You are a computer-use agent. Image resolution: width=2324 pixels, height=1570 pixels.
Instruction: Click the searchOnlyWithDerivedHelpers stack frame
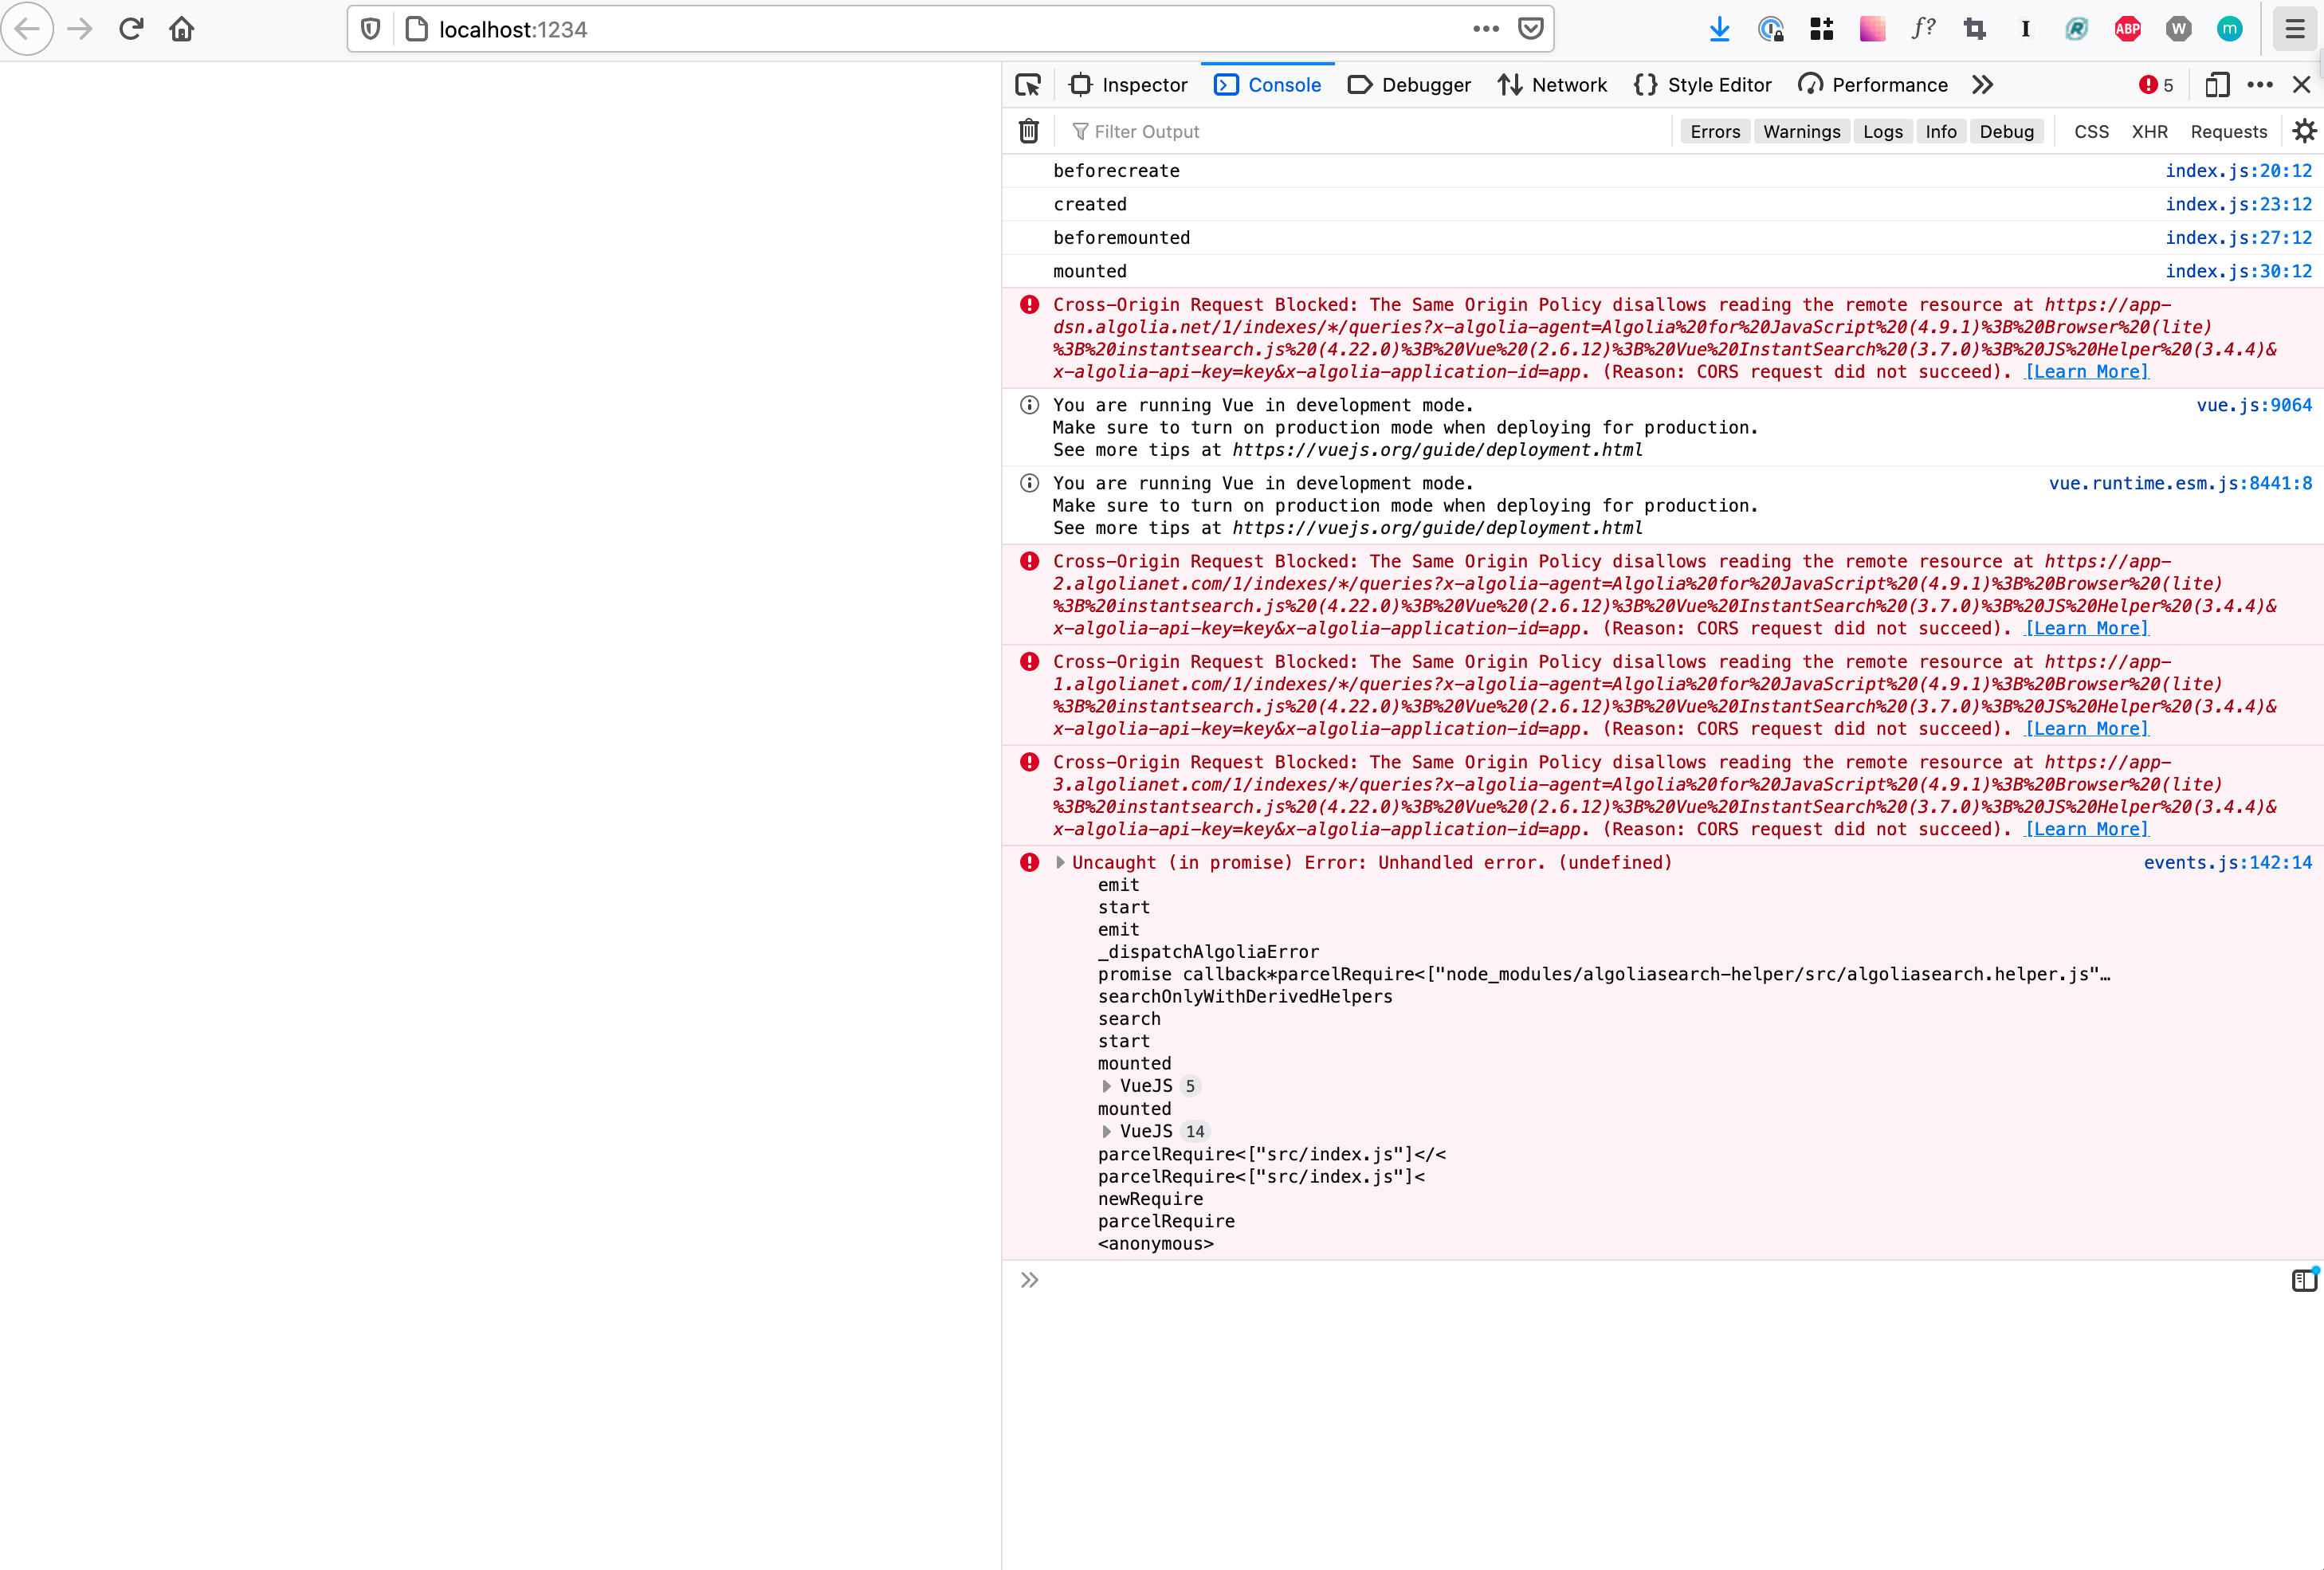1245,996
